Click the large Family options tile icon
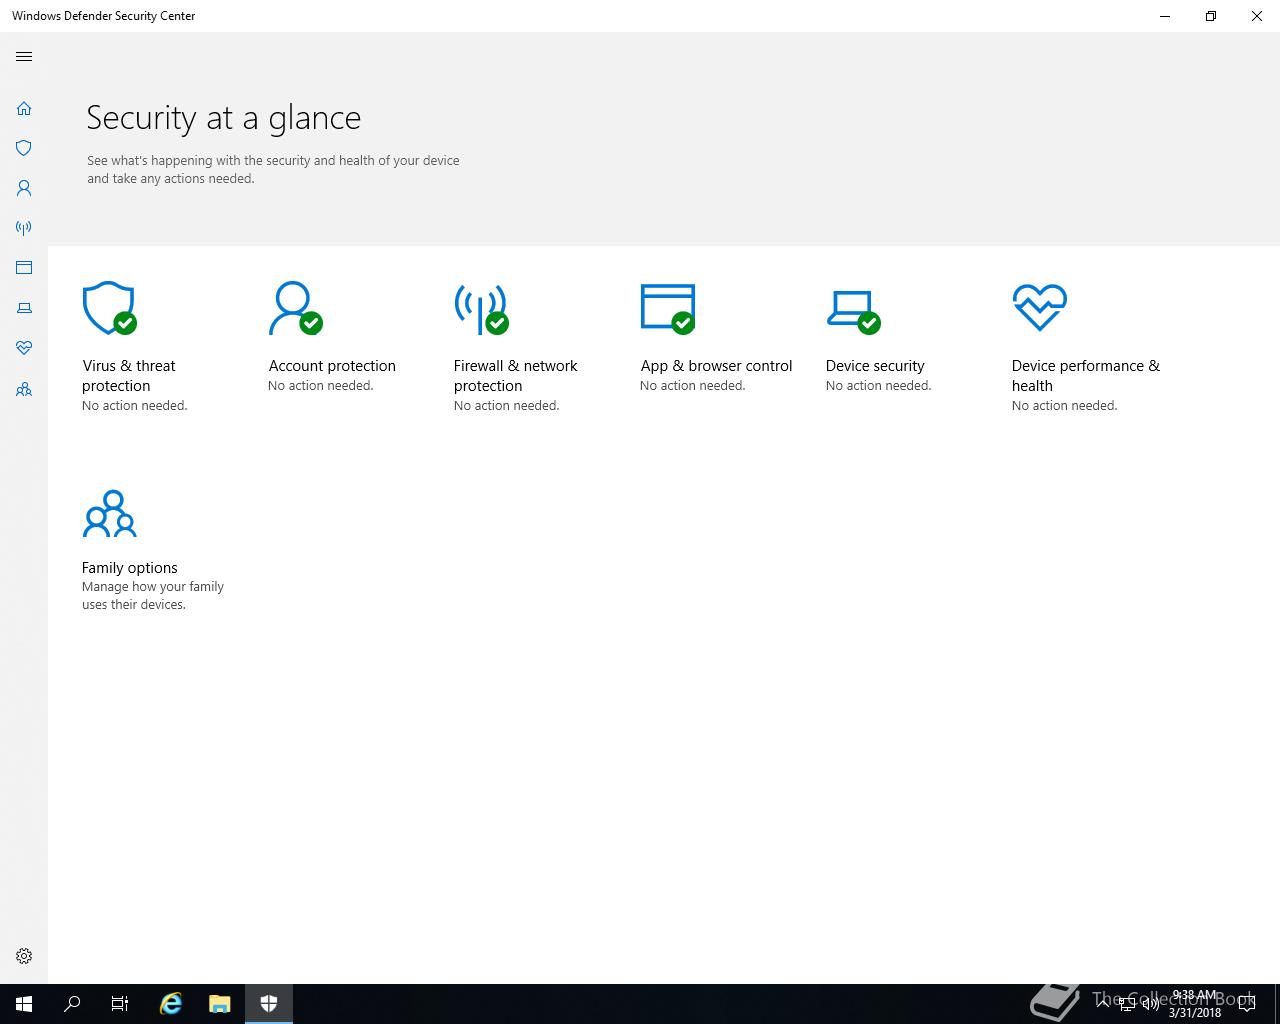 tap(109, 514)
